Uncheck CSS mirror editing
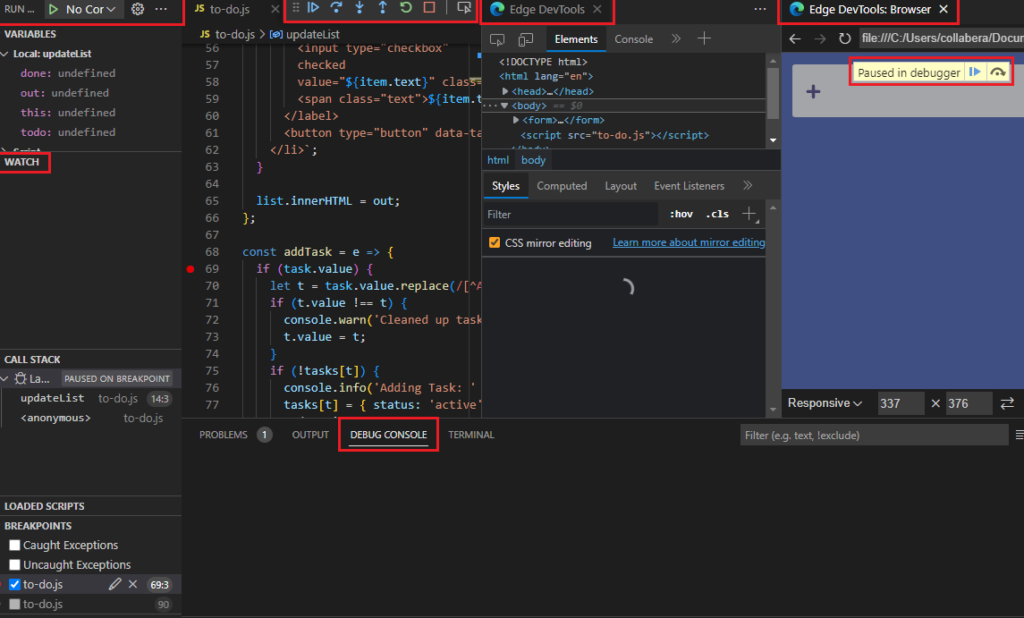 pyautogui.click(x=494, y=242)
